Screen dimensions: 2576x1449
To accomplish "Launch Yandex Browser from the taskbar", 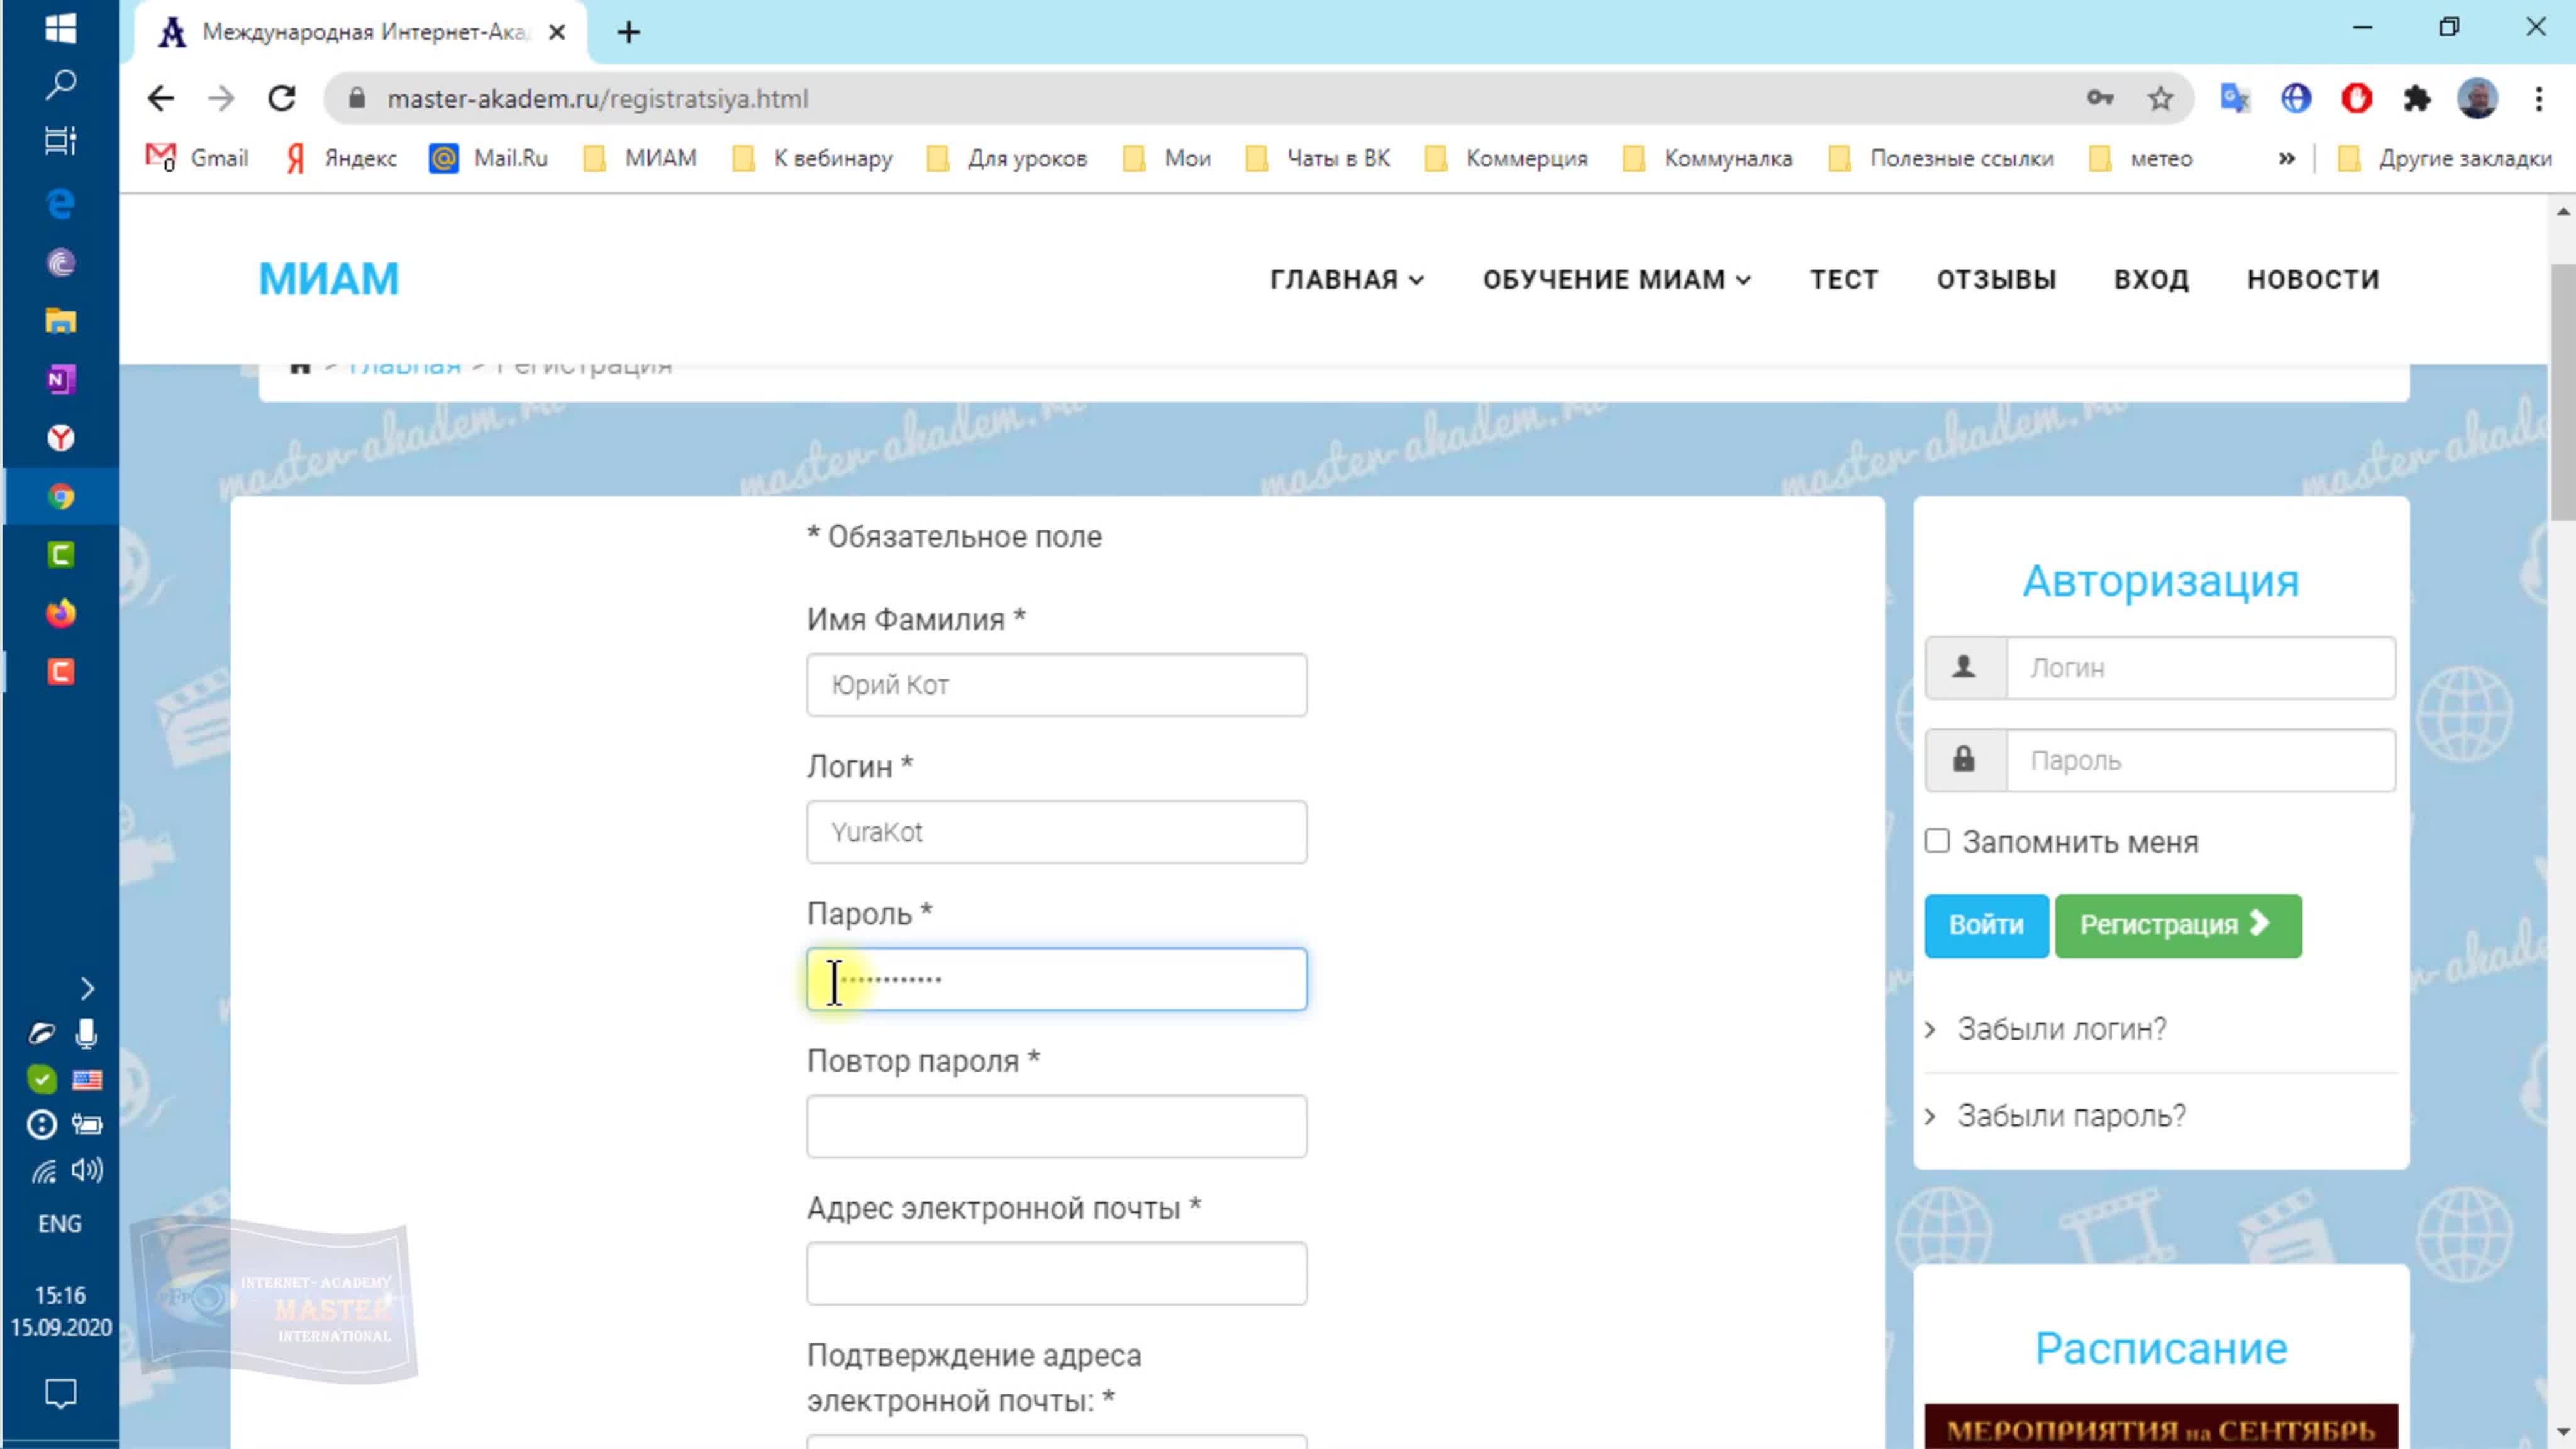I will (60, 438).
